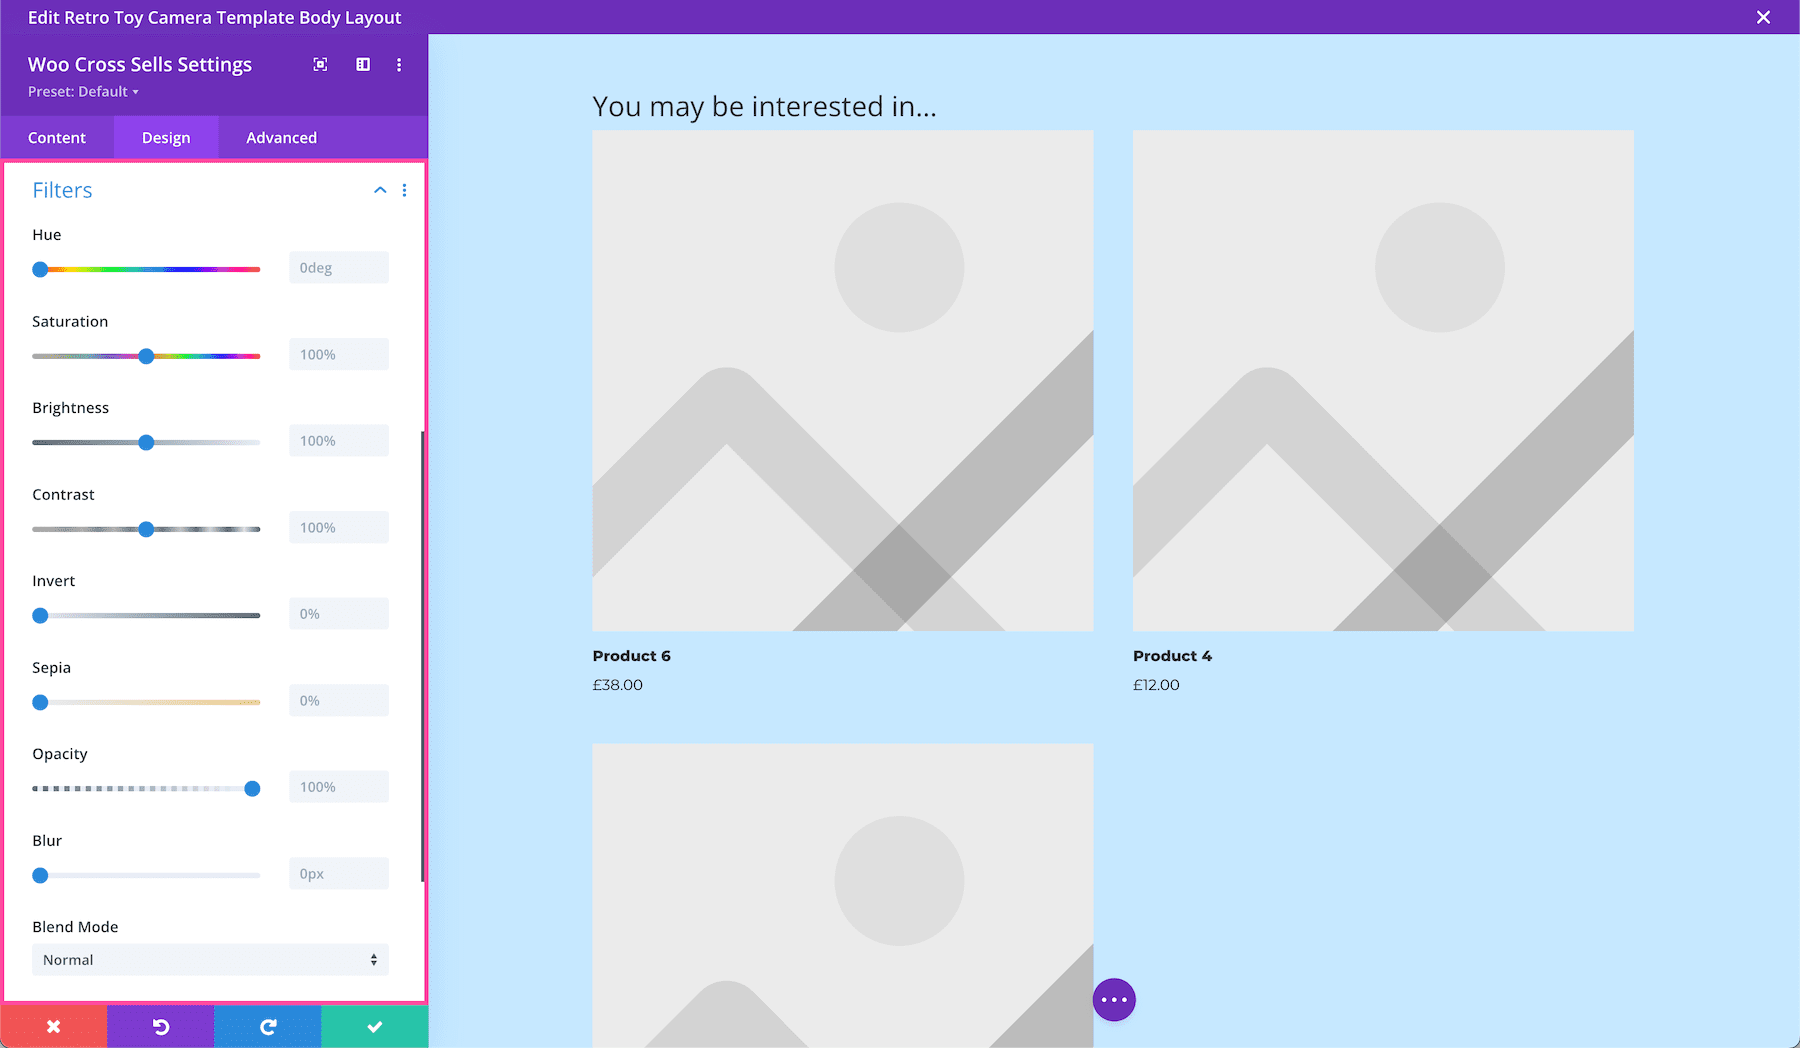
Task: Switch to the Content tab
Action: tap(57, 137)
